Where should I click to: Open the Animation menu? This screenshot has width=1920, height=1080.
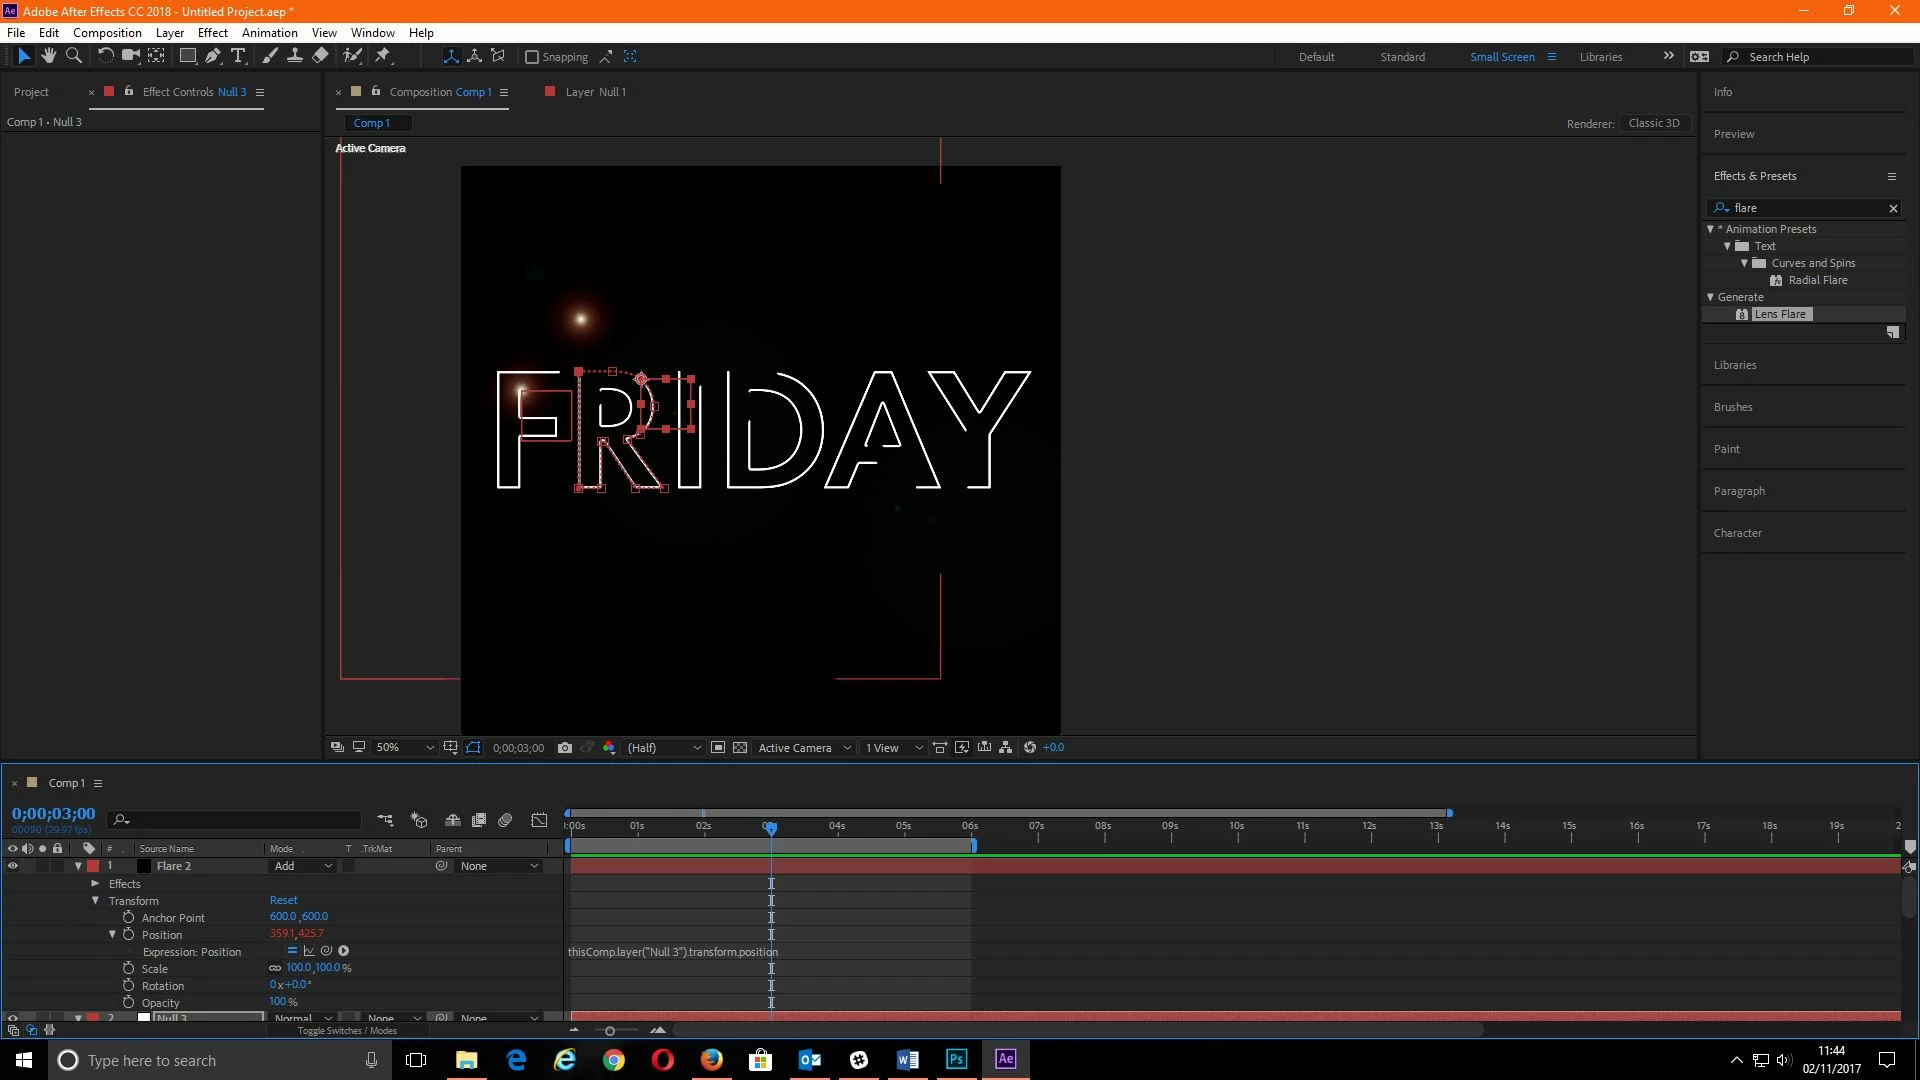269,32
